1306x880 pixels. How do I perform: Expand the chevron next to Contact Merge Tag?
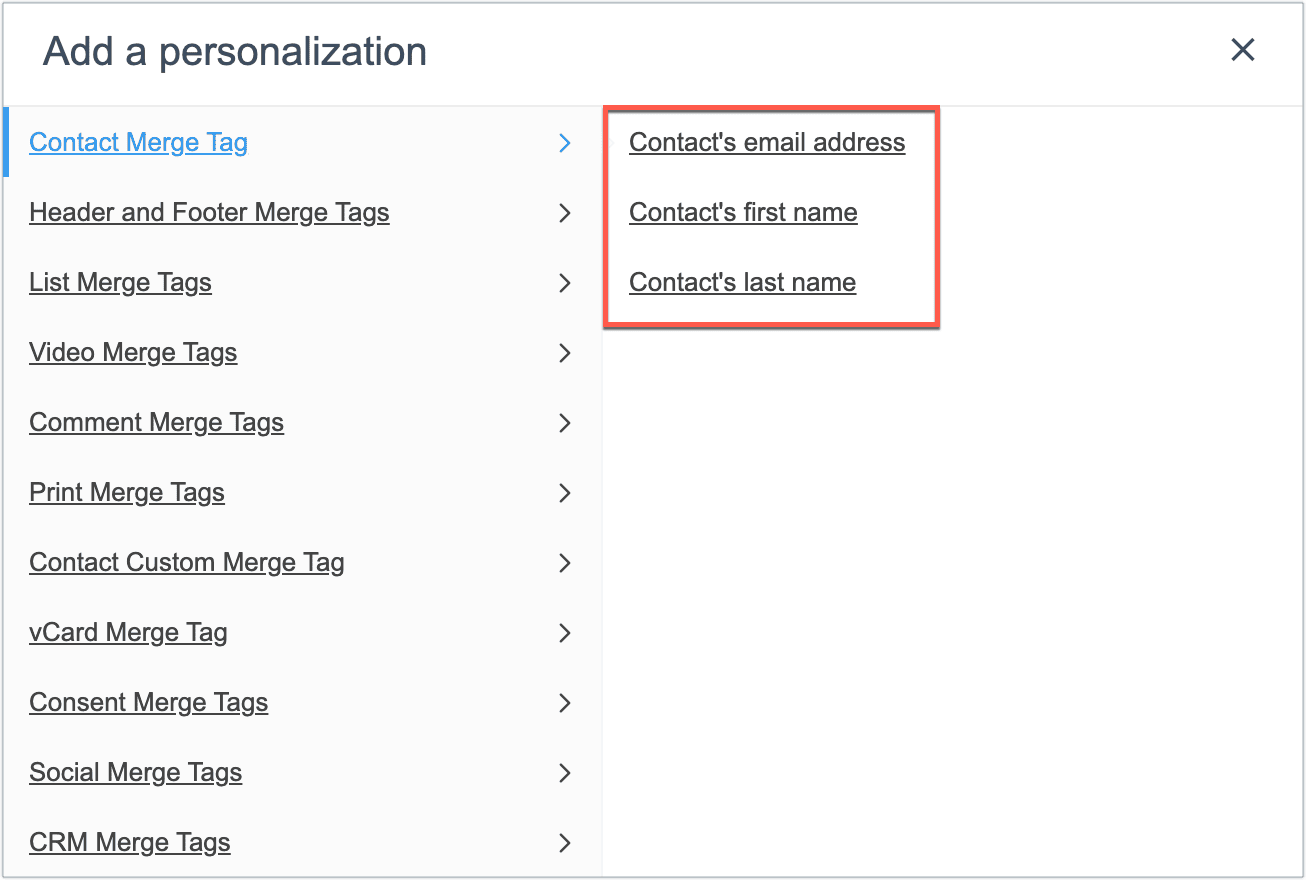(x=565, y=143)
